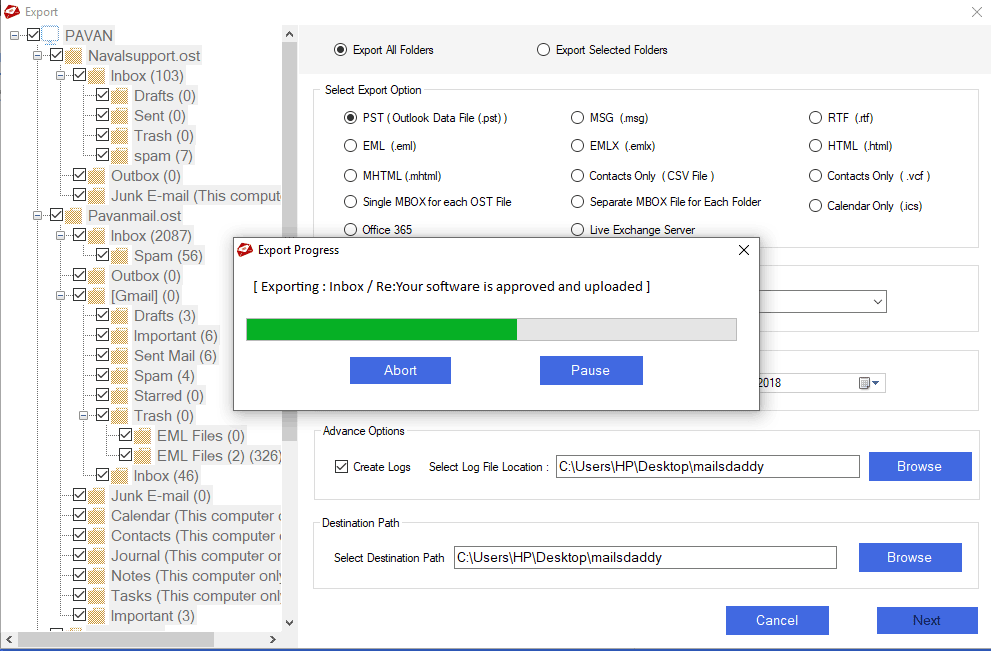Uncheck the Create Logs checkbox
The width and height of the screenshot is (991, 651).
(341, 466)
